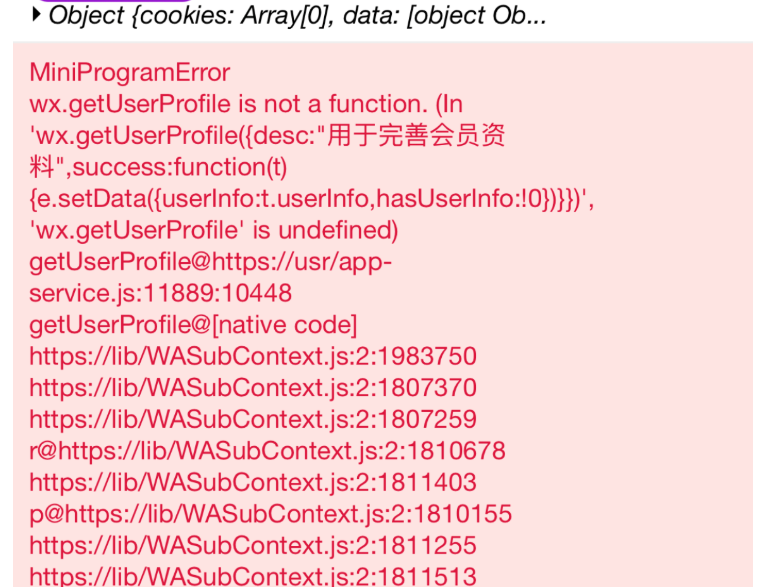Image resolution: width=769 pixels, height=587 pixels.
Task: Open WASubContext.js:2:1811255 stack link
Action: pyautogui.click(x=253, y=545)
